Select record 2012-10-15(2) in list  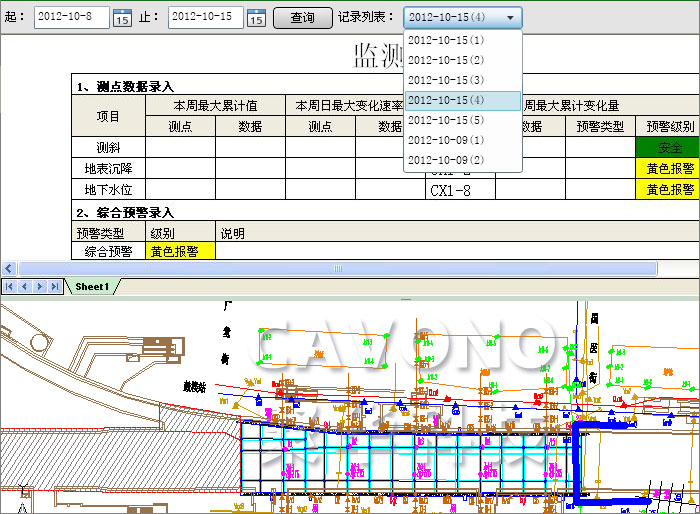[463, 60]
